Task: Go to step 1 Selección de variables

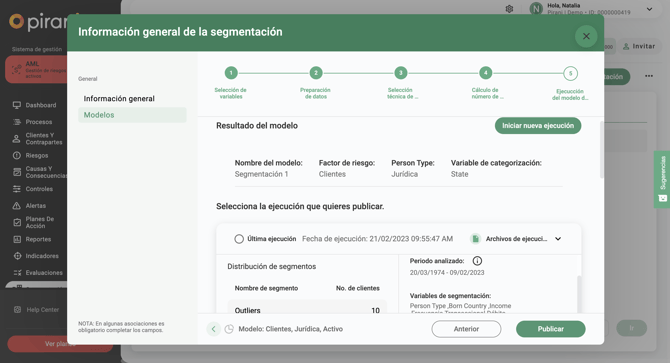Action: pos(231,73)
